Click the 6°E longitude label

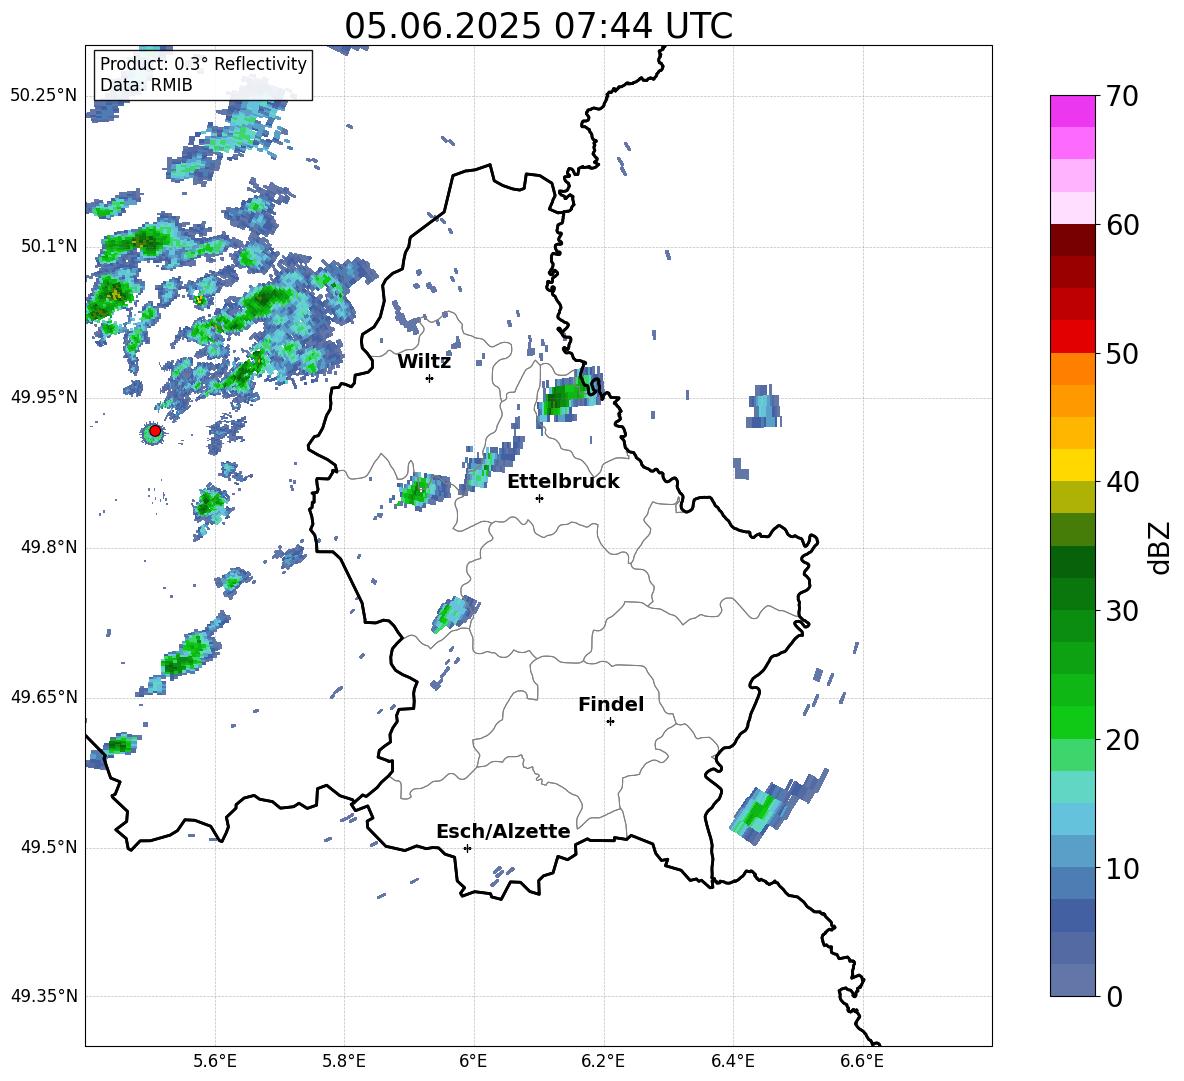[x=473, y=1061]
